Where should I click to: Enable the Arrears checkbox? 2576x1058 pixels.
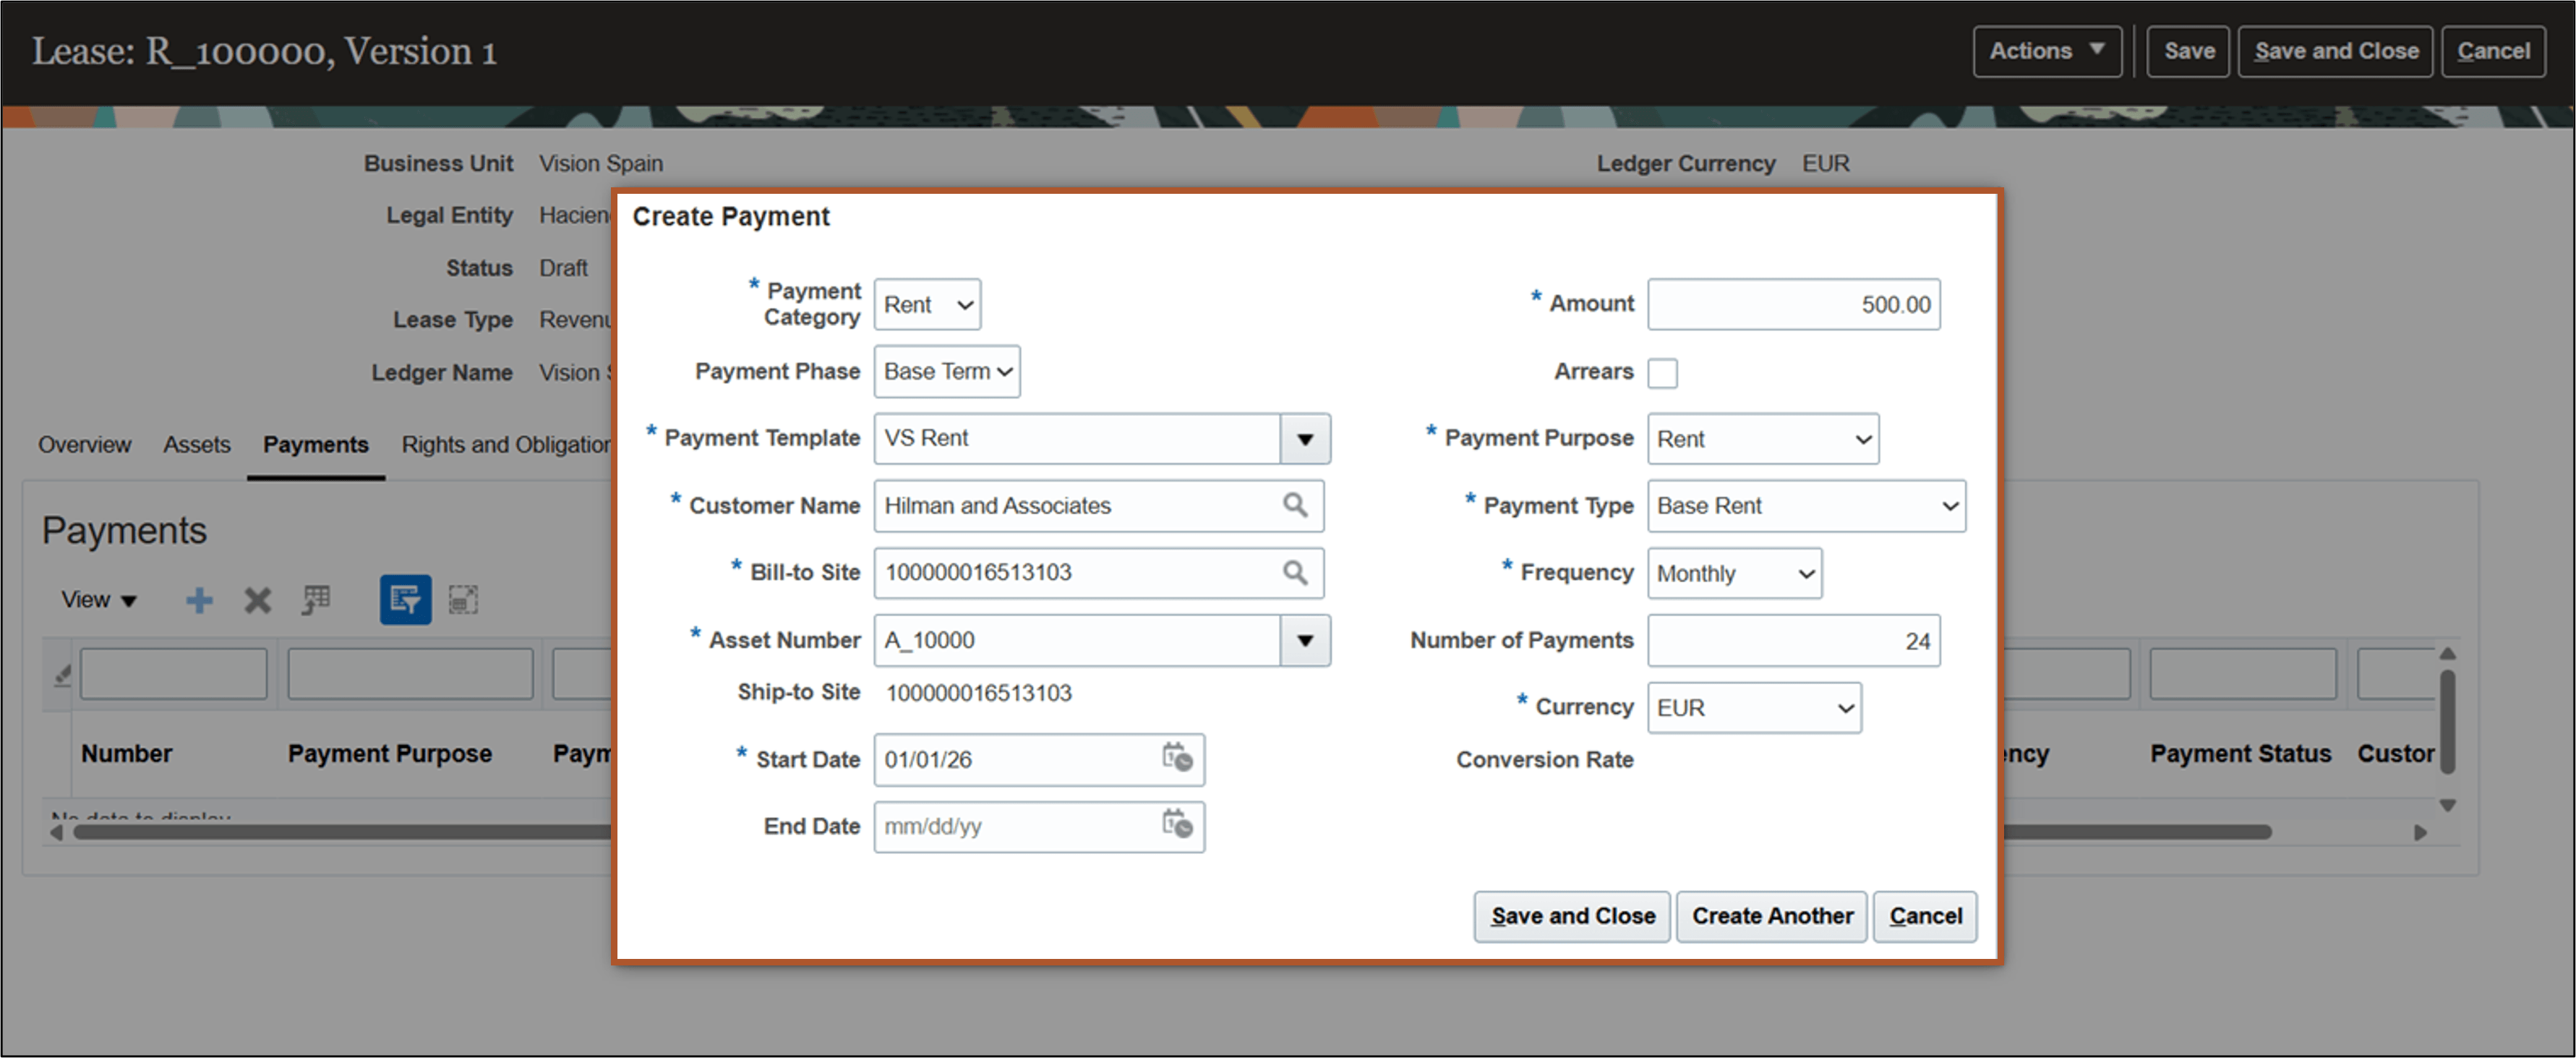(x=1663, y=372)
